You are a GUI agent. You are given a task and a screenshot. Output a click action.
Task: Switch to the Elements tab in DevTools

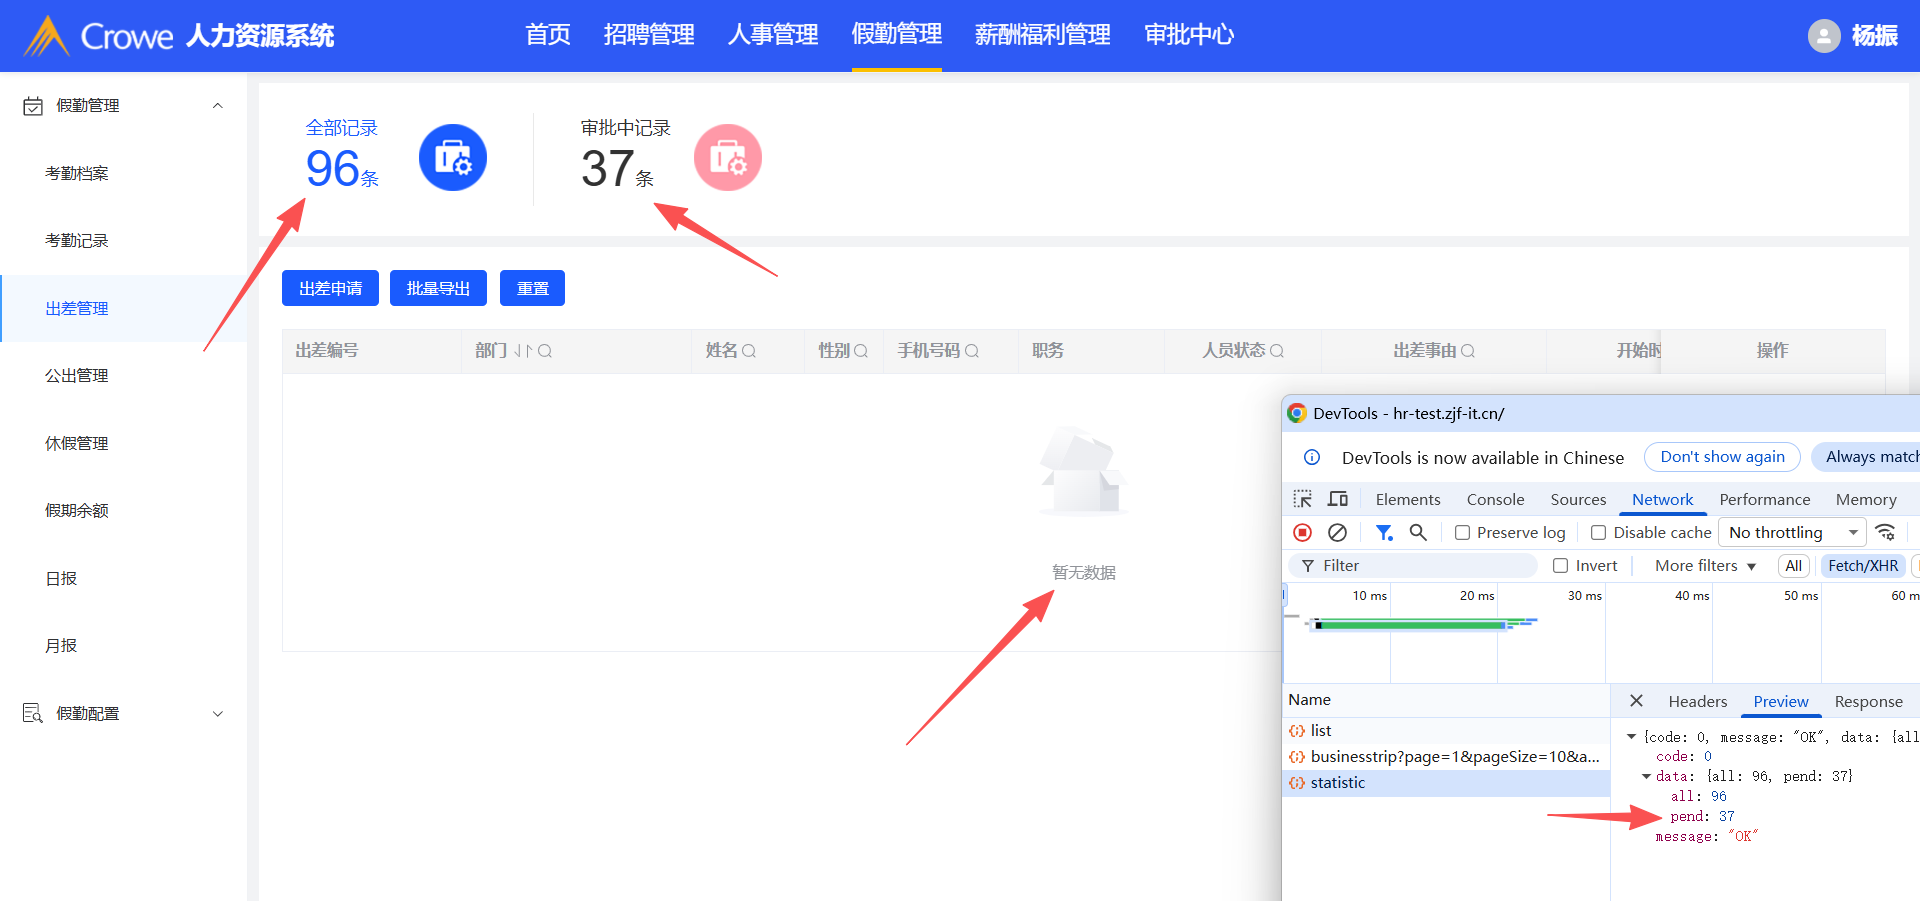[x=1408, y=499]
